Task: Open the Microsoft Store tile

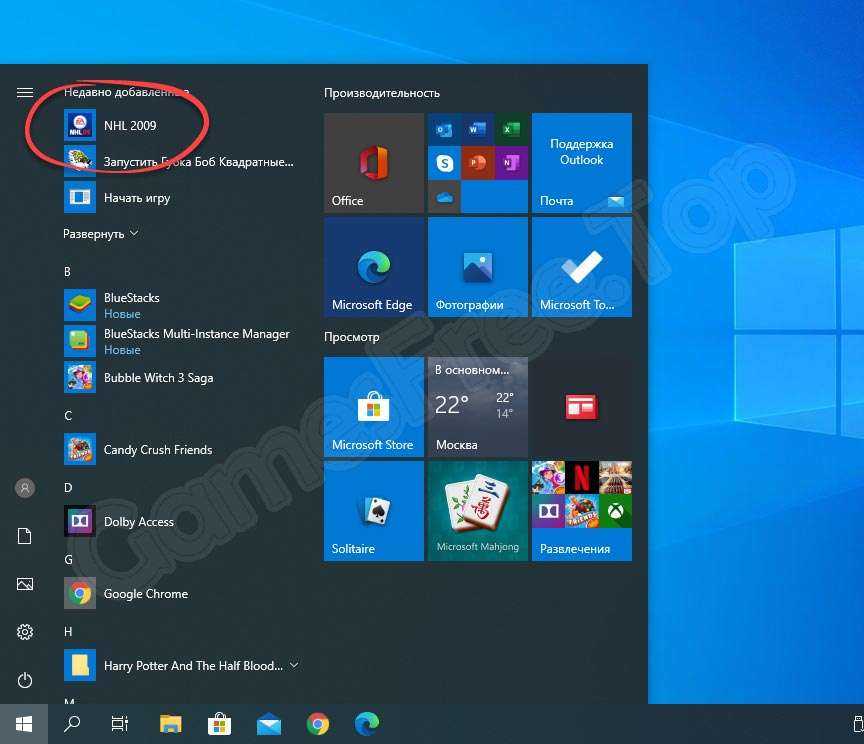Action: pyautogui.click(x=374, y=407)
